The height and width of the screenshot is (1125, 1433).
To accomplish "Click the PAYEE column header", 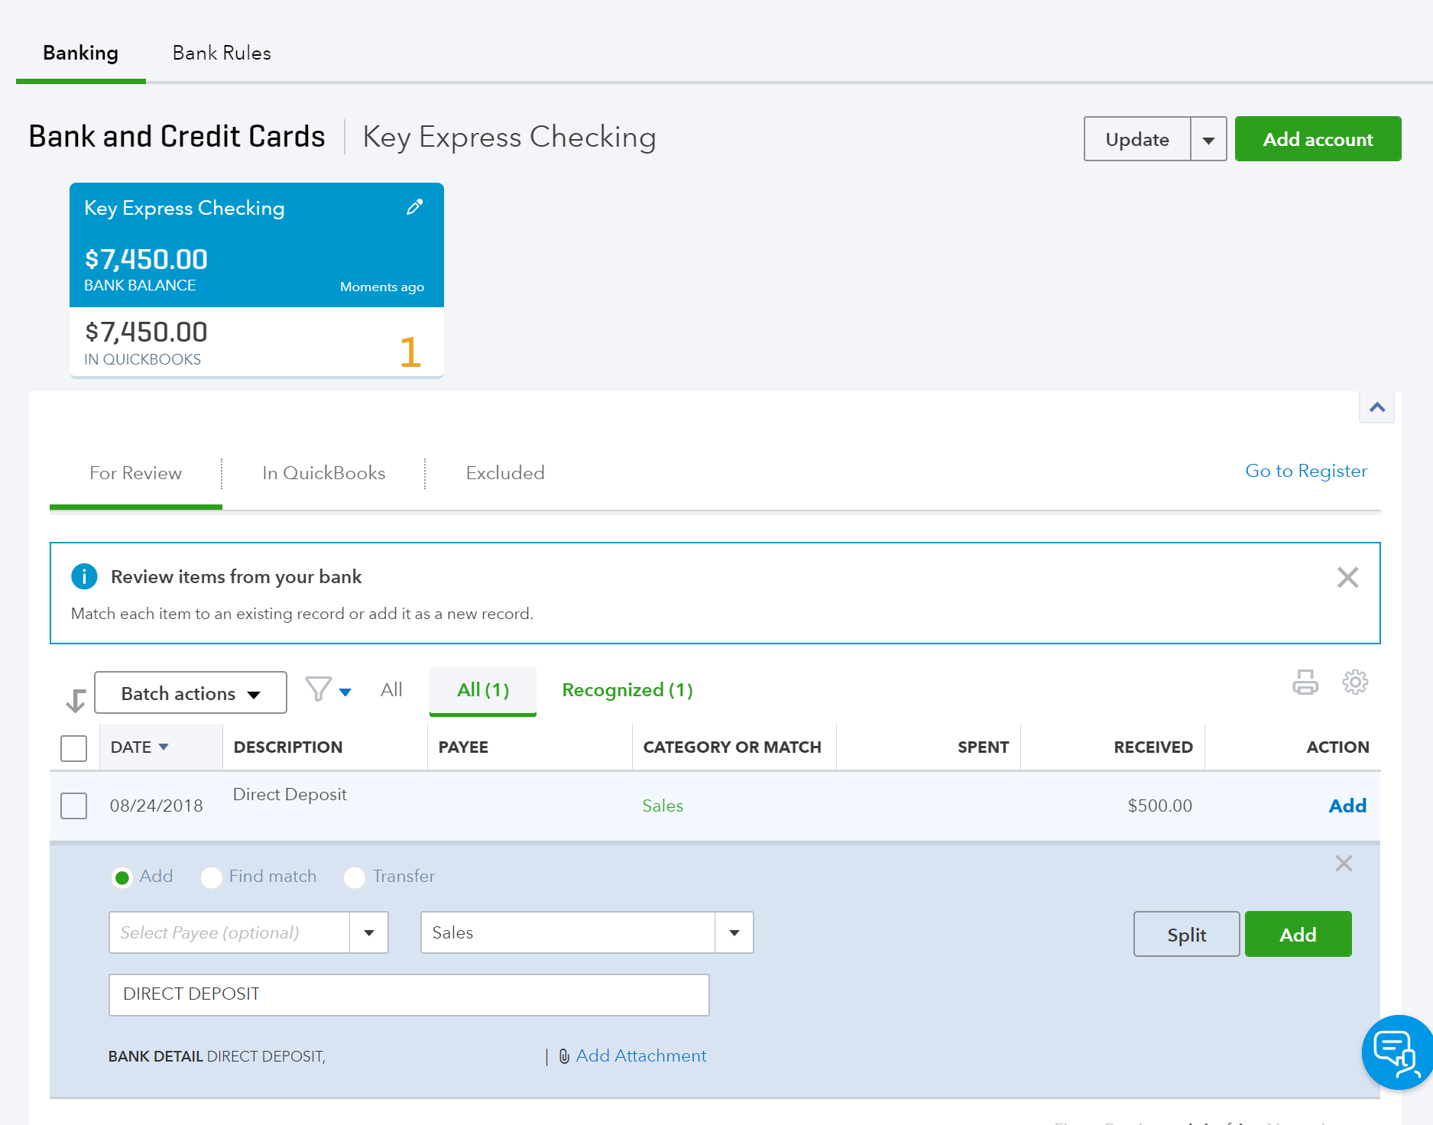I will tap(464, 747).
